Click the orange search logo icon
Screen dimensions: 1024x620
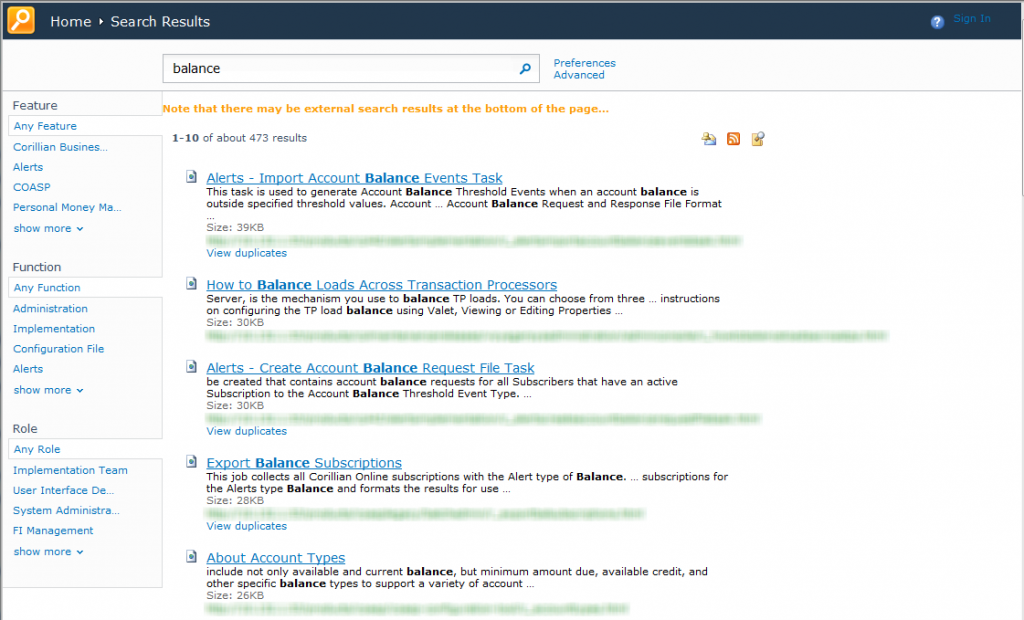(x=21, y=20)
